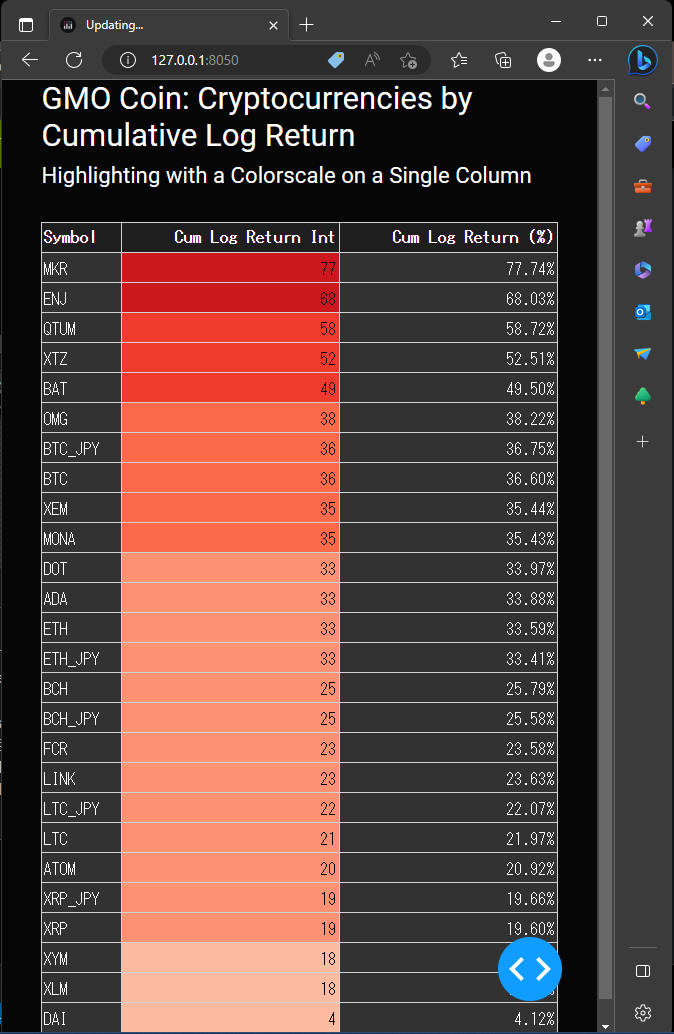Select the MONA symbol cell

[x=81, y=538]
